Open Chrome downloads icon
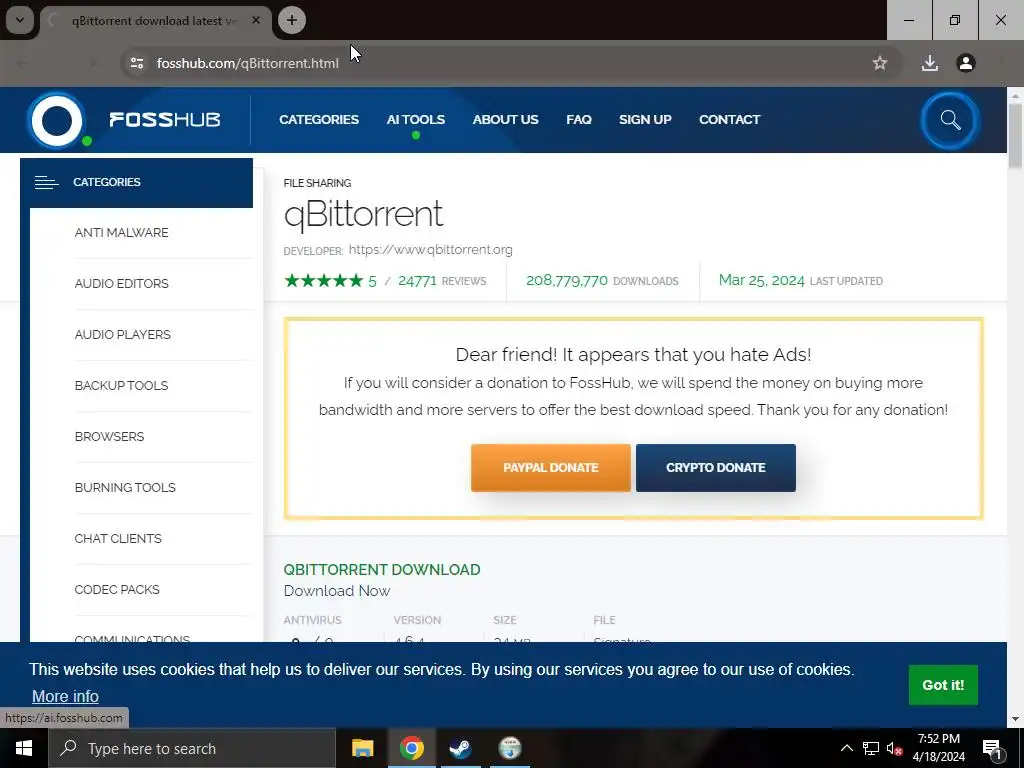The image size is (1024, 768). tap(929, 63)
